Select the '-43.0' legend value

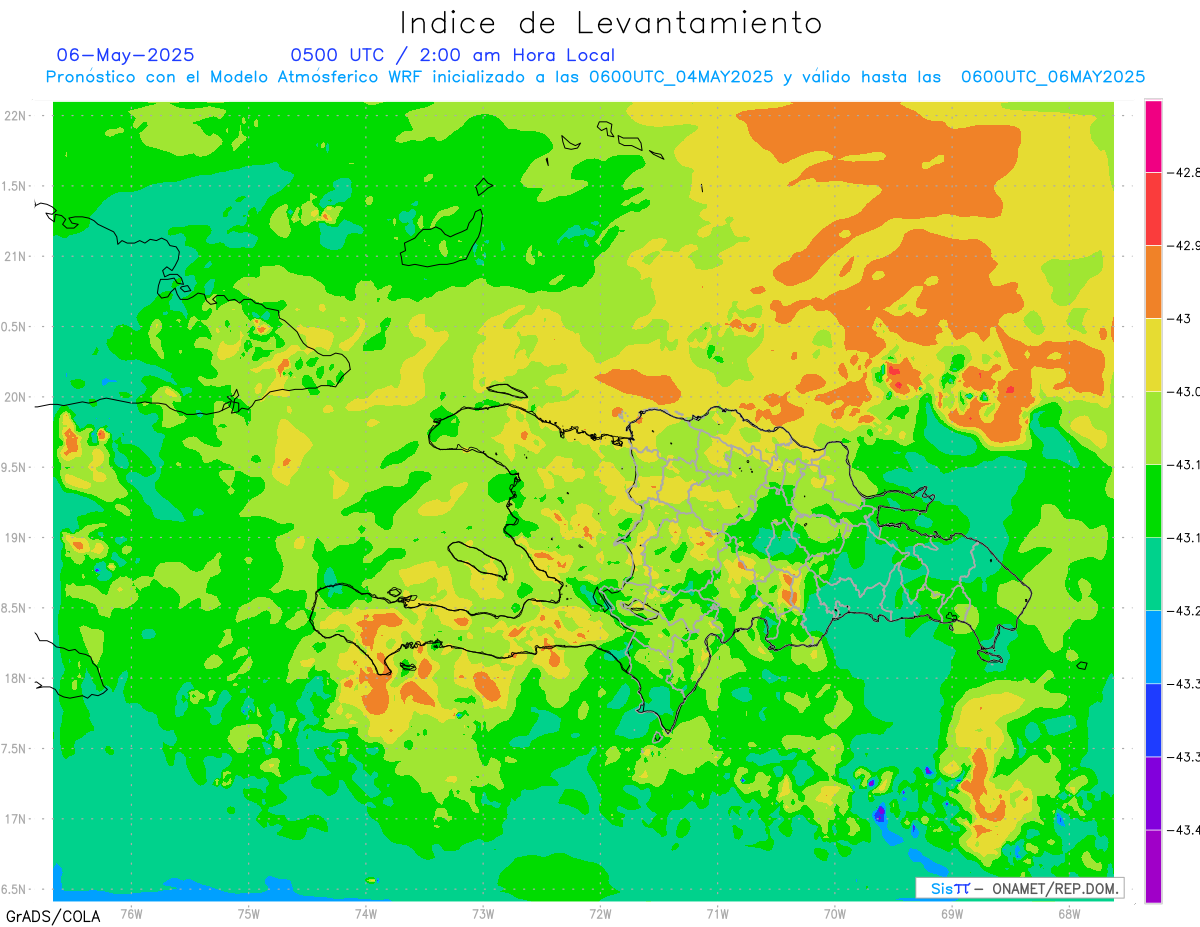click(x=1184, y=391)
